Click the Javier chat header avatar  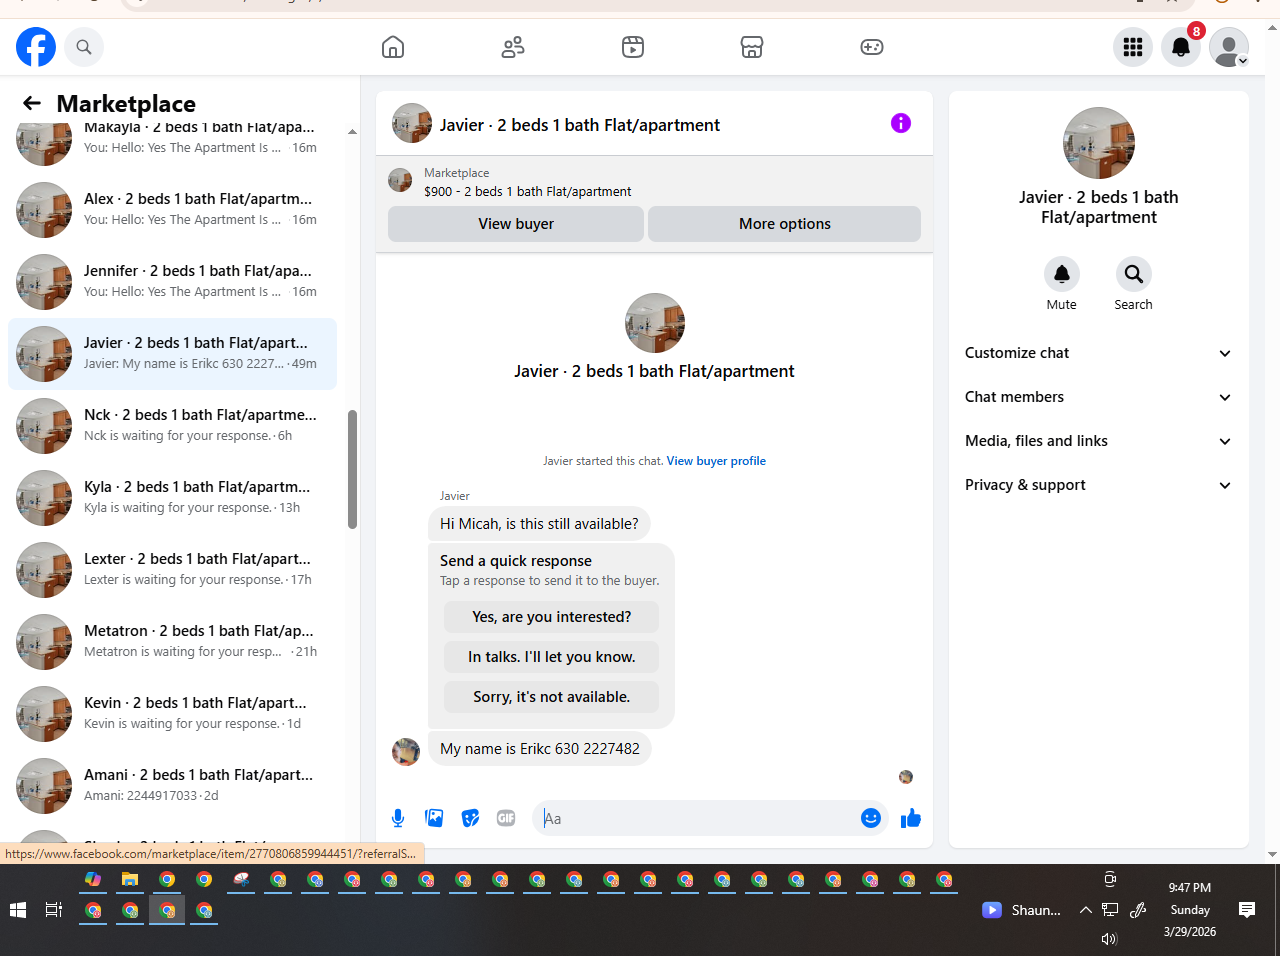click(x=412, y=123)
